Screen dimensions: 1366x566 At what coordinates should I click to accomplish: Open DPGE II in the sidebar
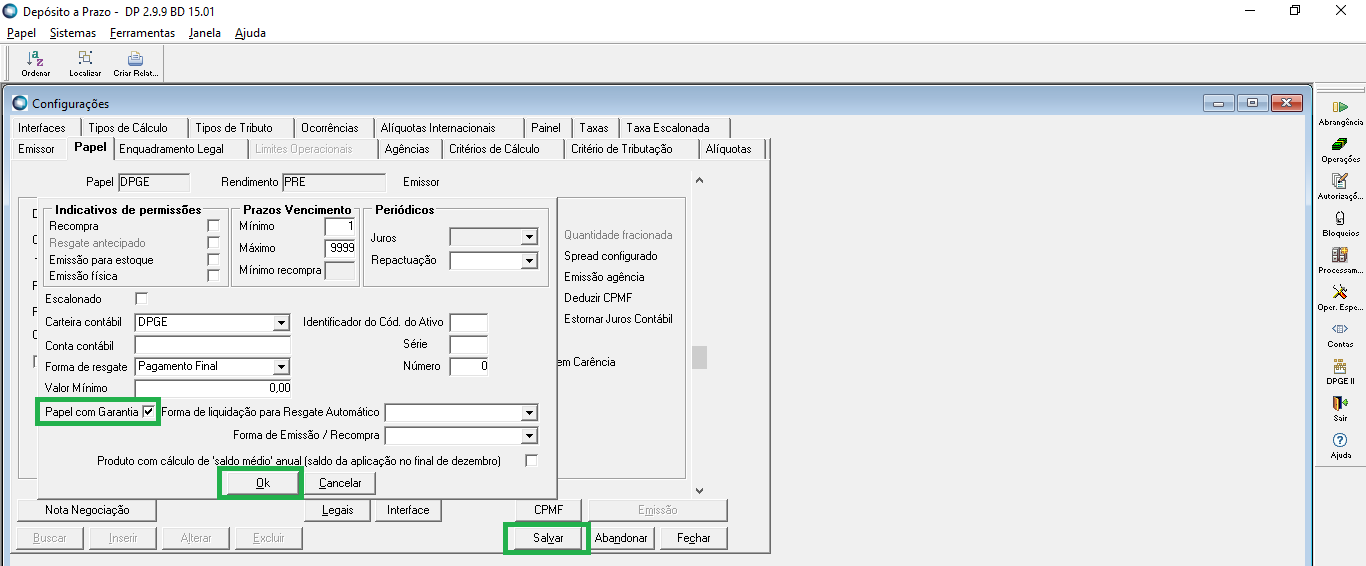(1340, 372)
